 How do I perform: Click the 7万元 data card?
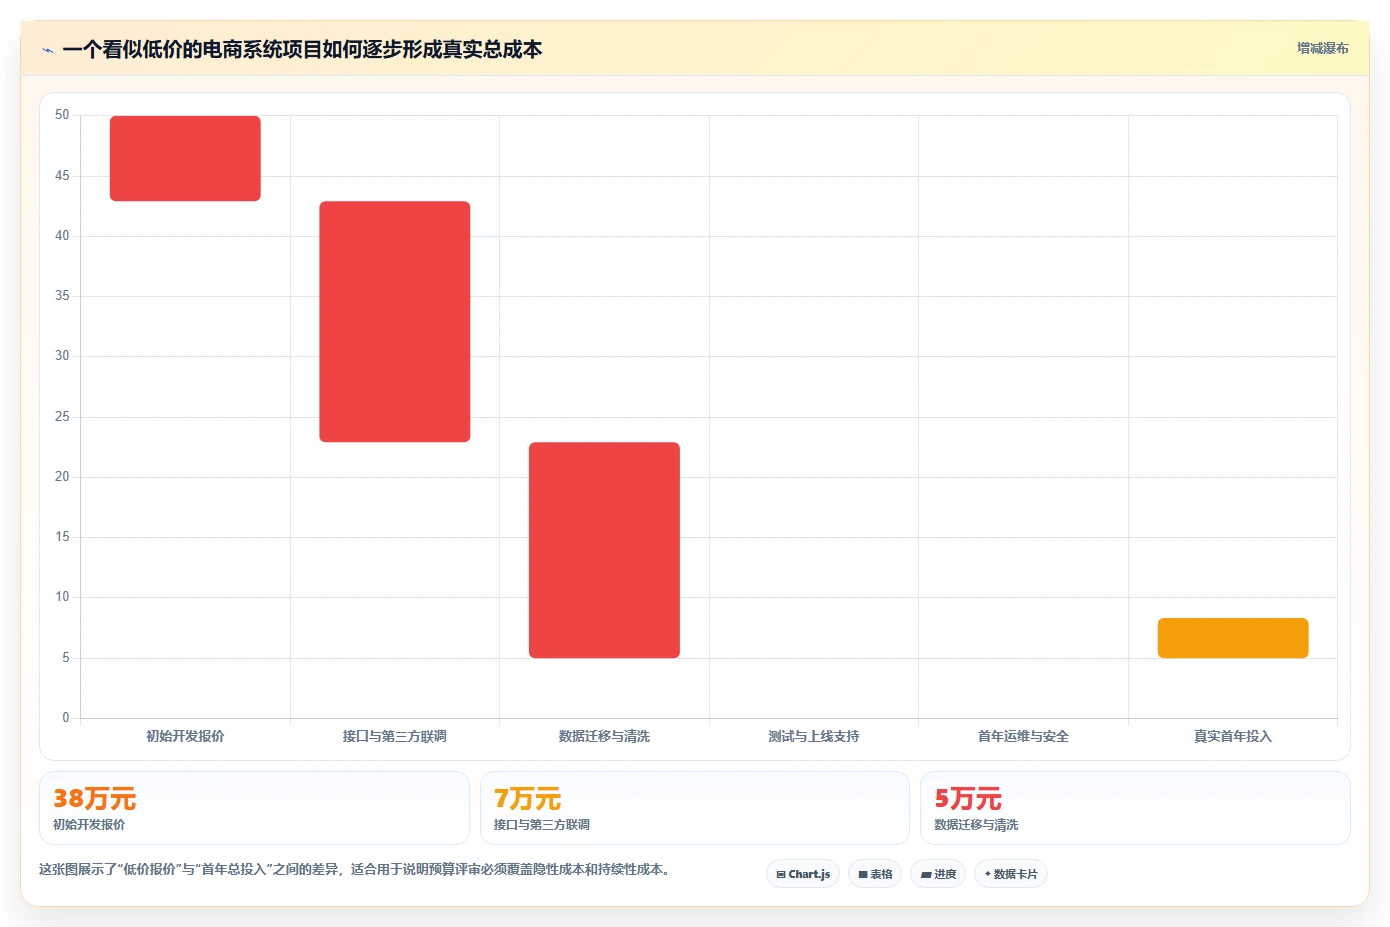point(695,808)
